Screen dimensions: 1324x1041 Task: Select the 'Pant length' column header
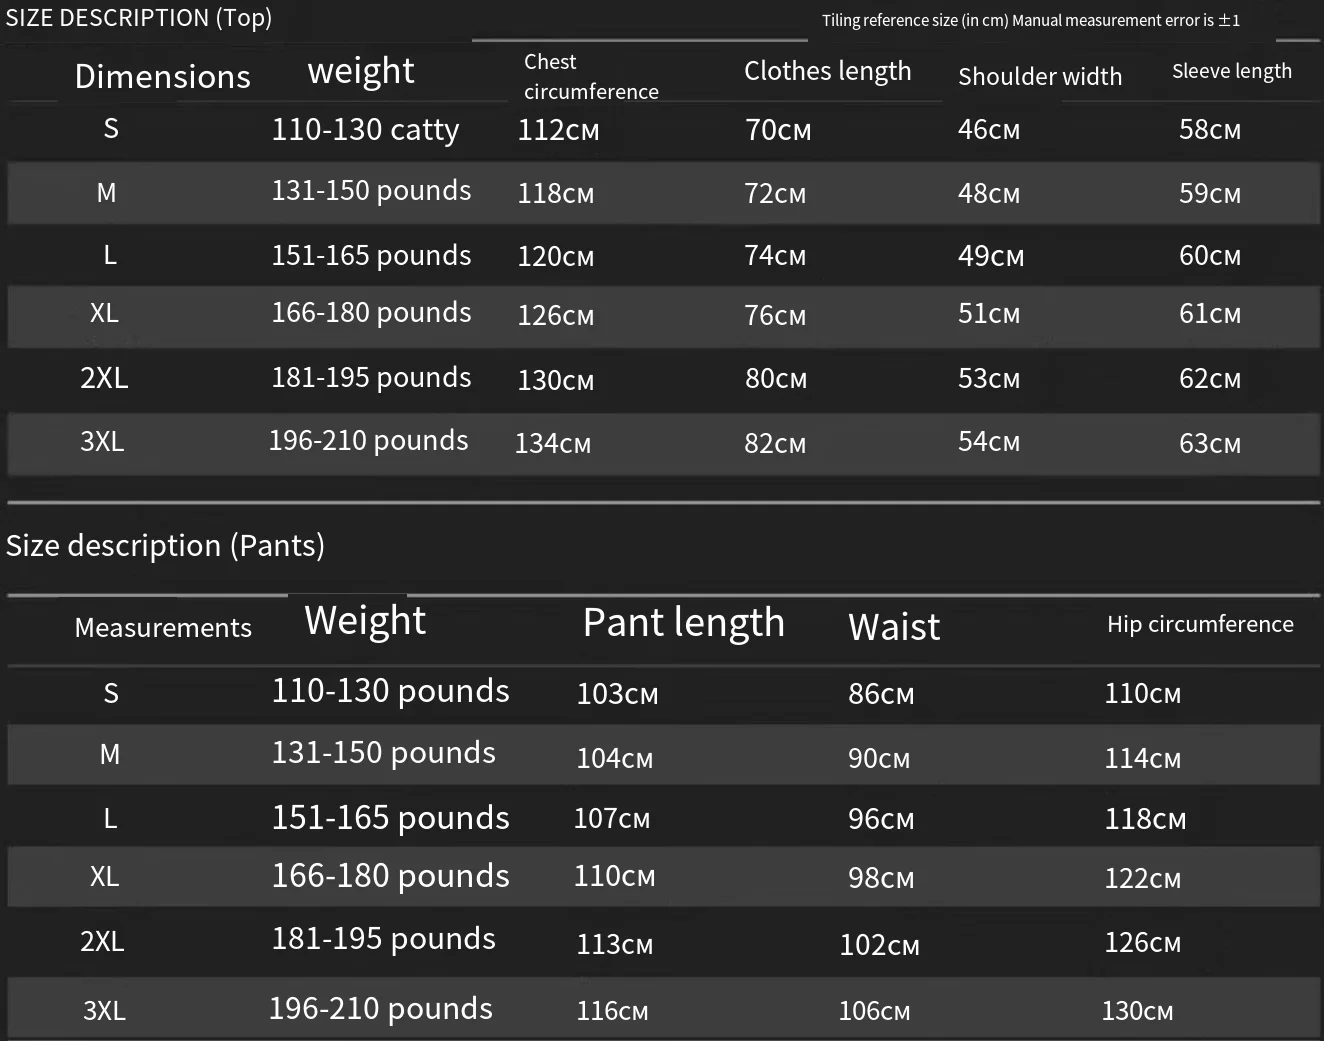click(x=683, y=622)
